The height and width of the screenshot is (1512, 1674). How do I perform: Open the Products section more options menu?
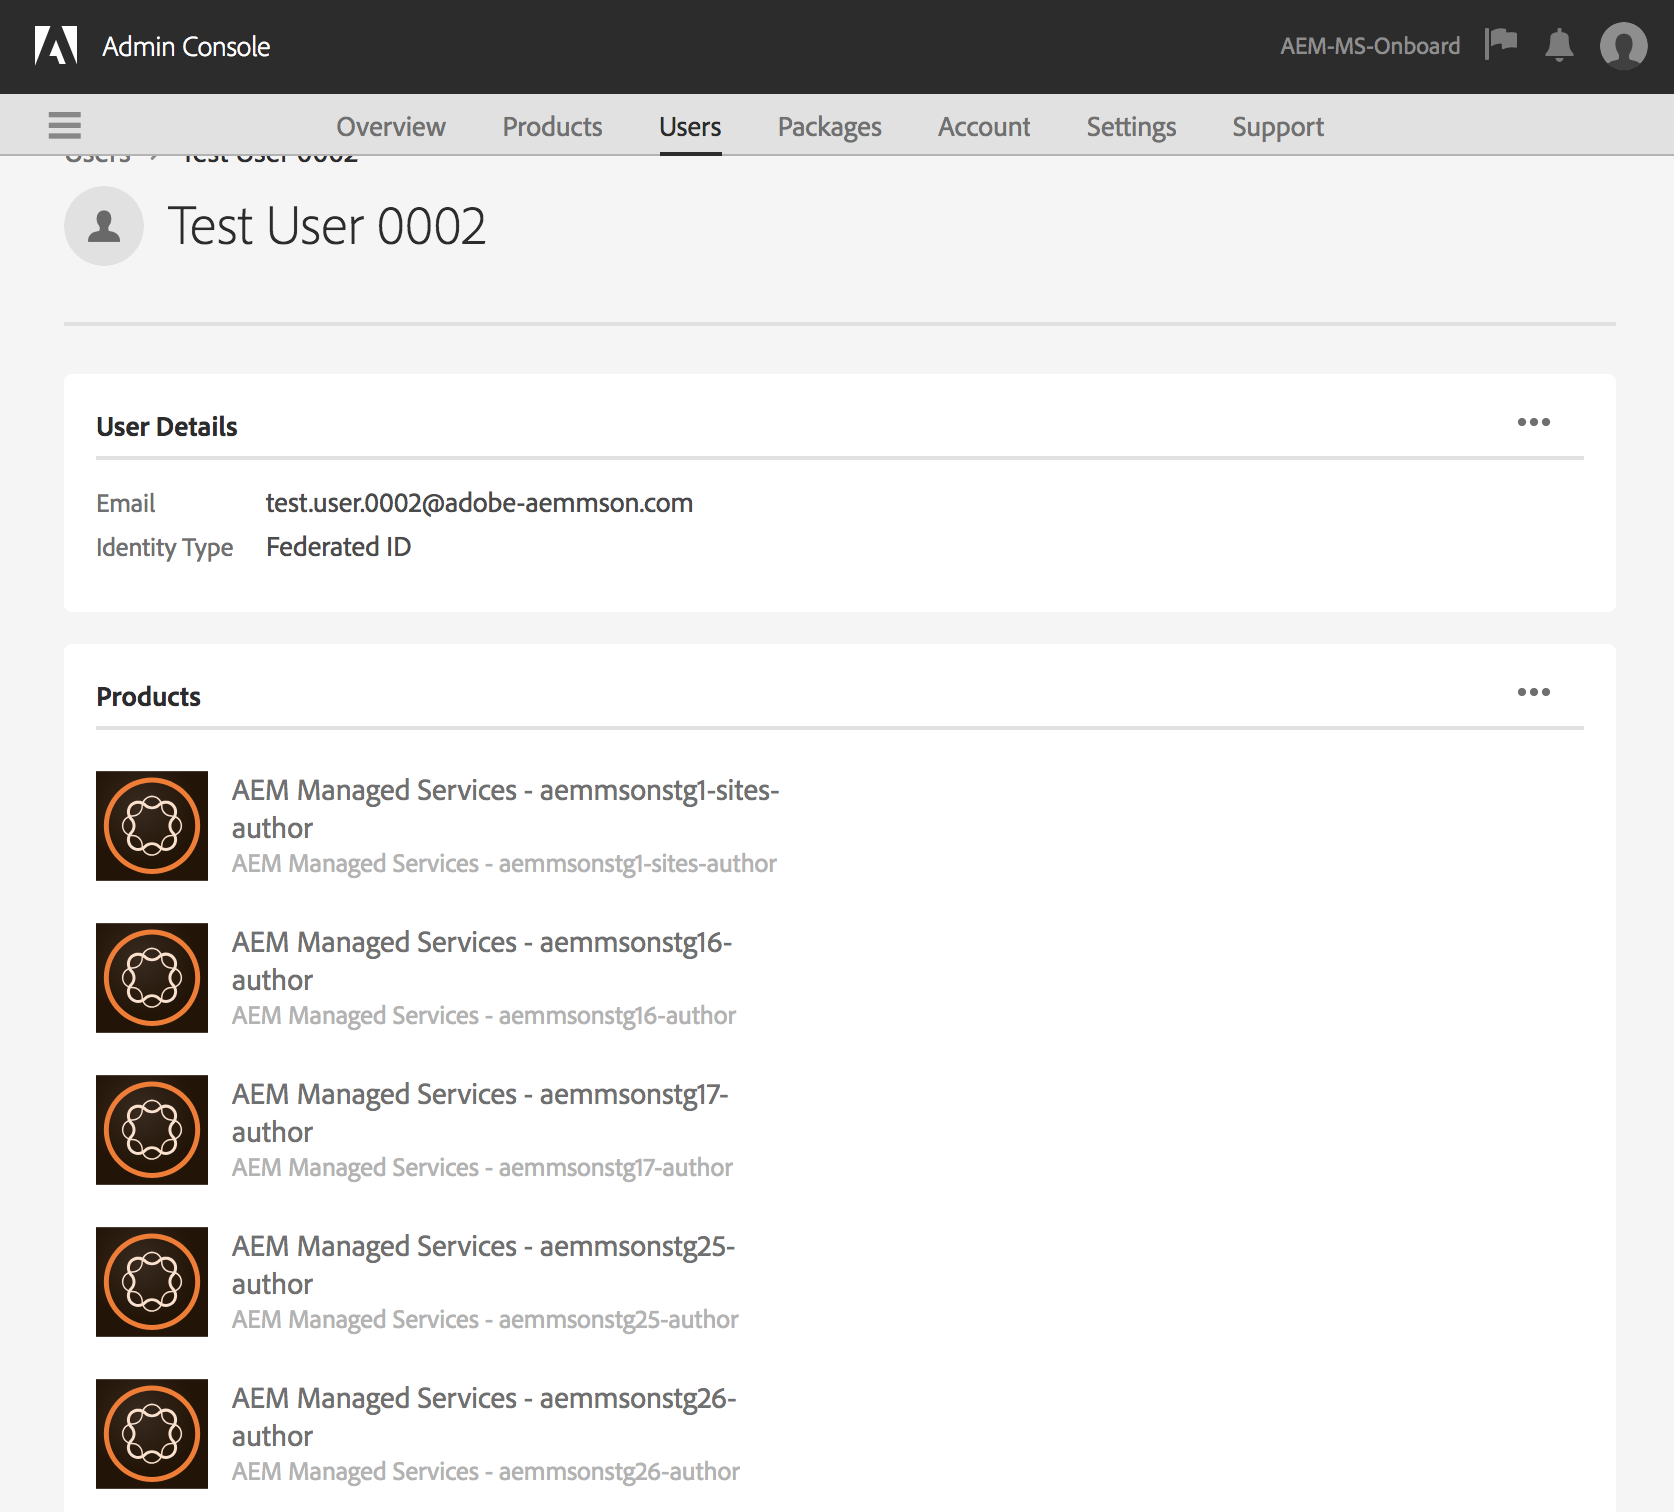(x=1534, y=692)
